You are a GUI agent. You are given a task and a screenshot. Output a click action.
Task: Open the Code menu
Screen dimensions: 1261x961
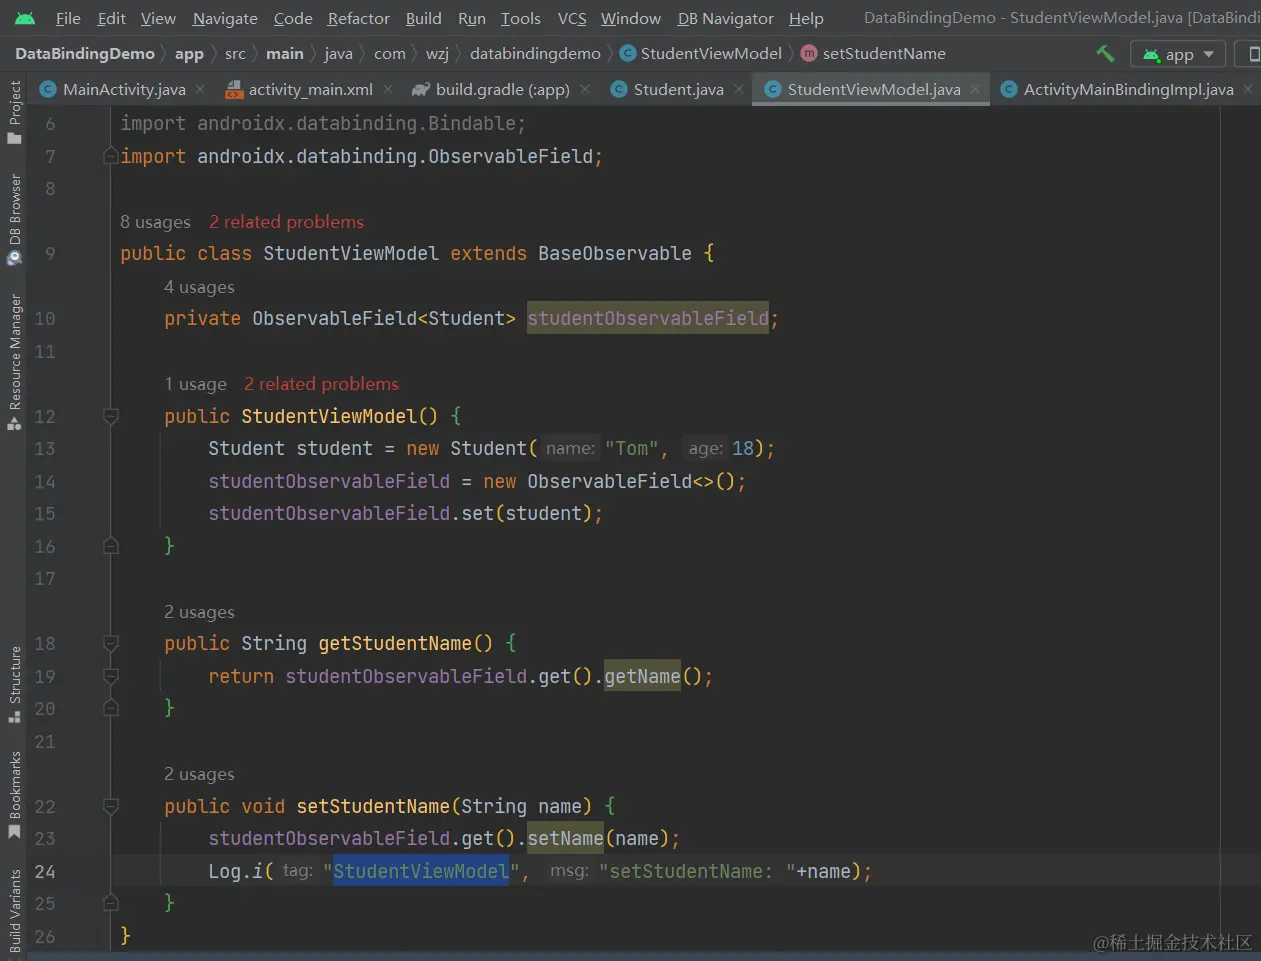tap(293, 18)
